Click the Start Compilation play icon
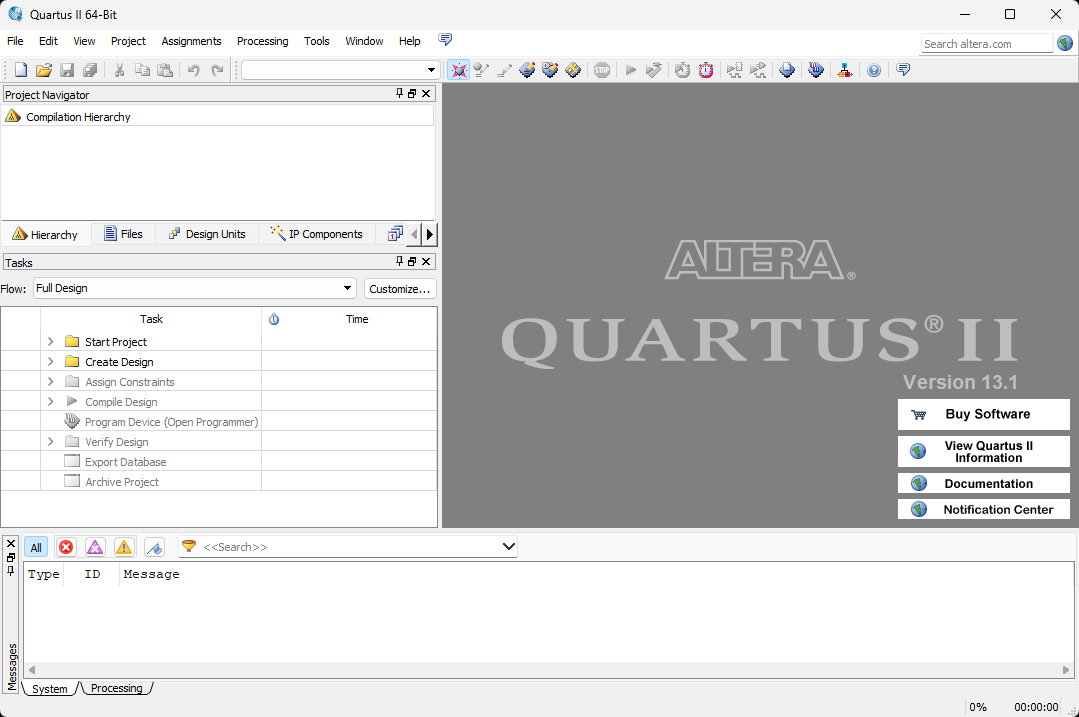Viewport: 1079px width, 717px height. (x=630, y=70)
